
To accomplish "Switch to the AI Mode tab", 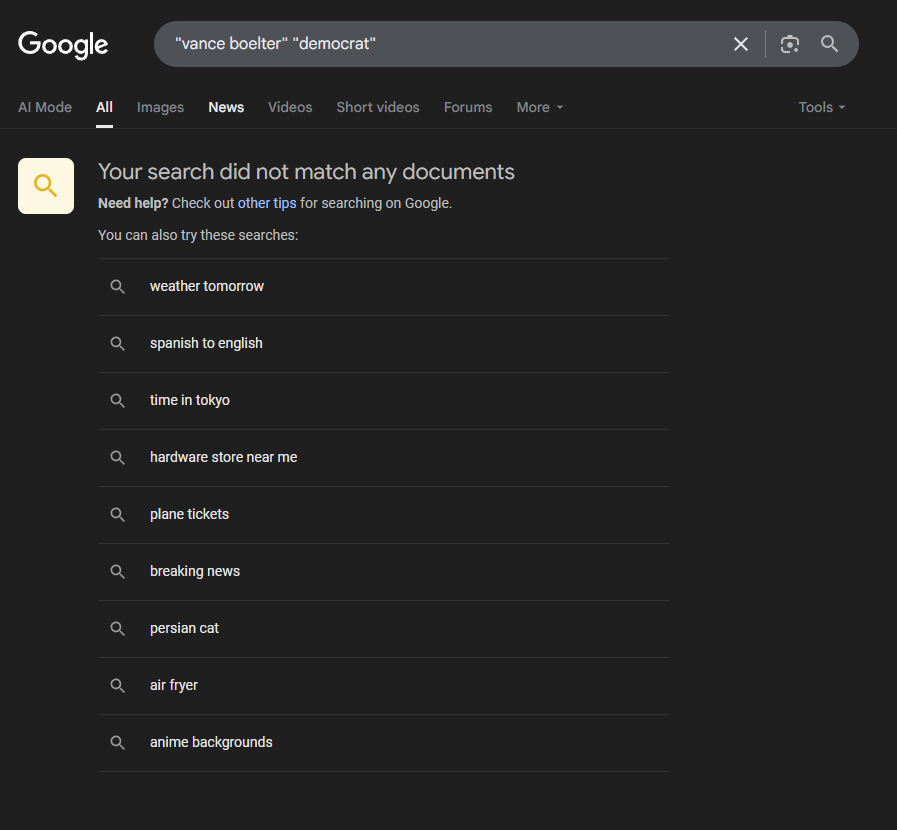I will [45, 107].
